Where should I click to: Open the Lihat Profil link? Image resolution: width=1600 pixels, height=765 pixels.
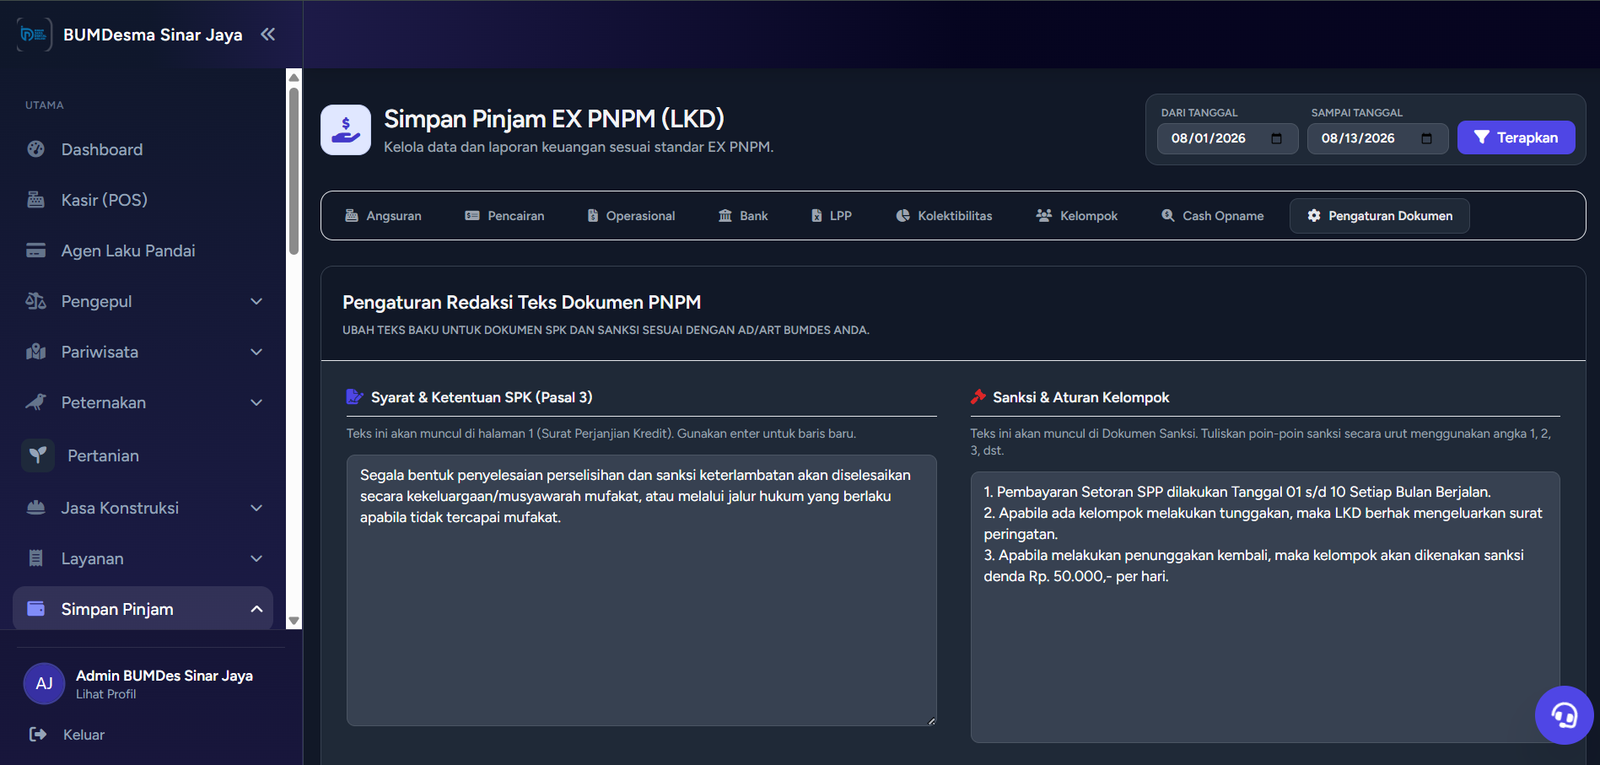click(x=106, y=694)
